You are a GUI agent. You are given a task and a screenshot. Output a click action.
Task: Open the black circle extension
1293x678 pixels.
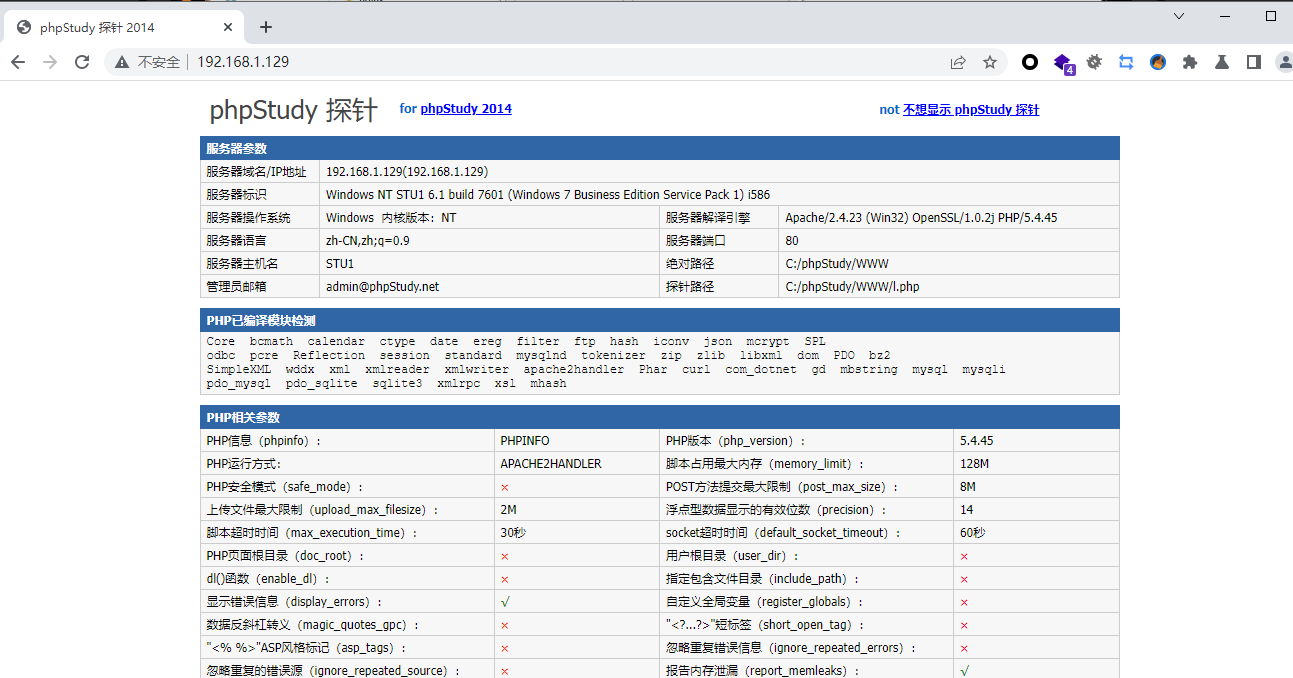click(1030, 62)
